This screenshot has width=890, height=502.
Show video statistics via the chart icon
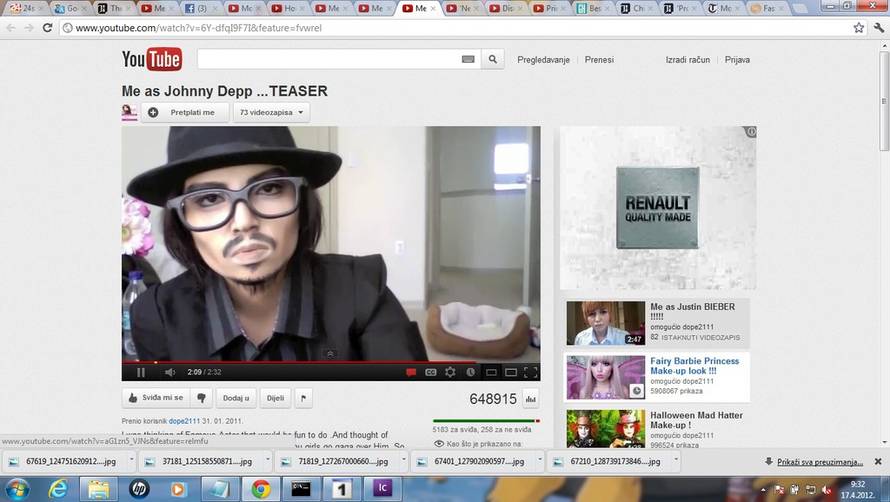530,399
